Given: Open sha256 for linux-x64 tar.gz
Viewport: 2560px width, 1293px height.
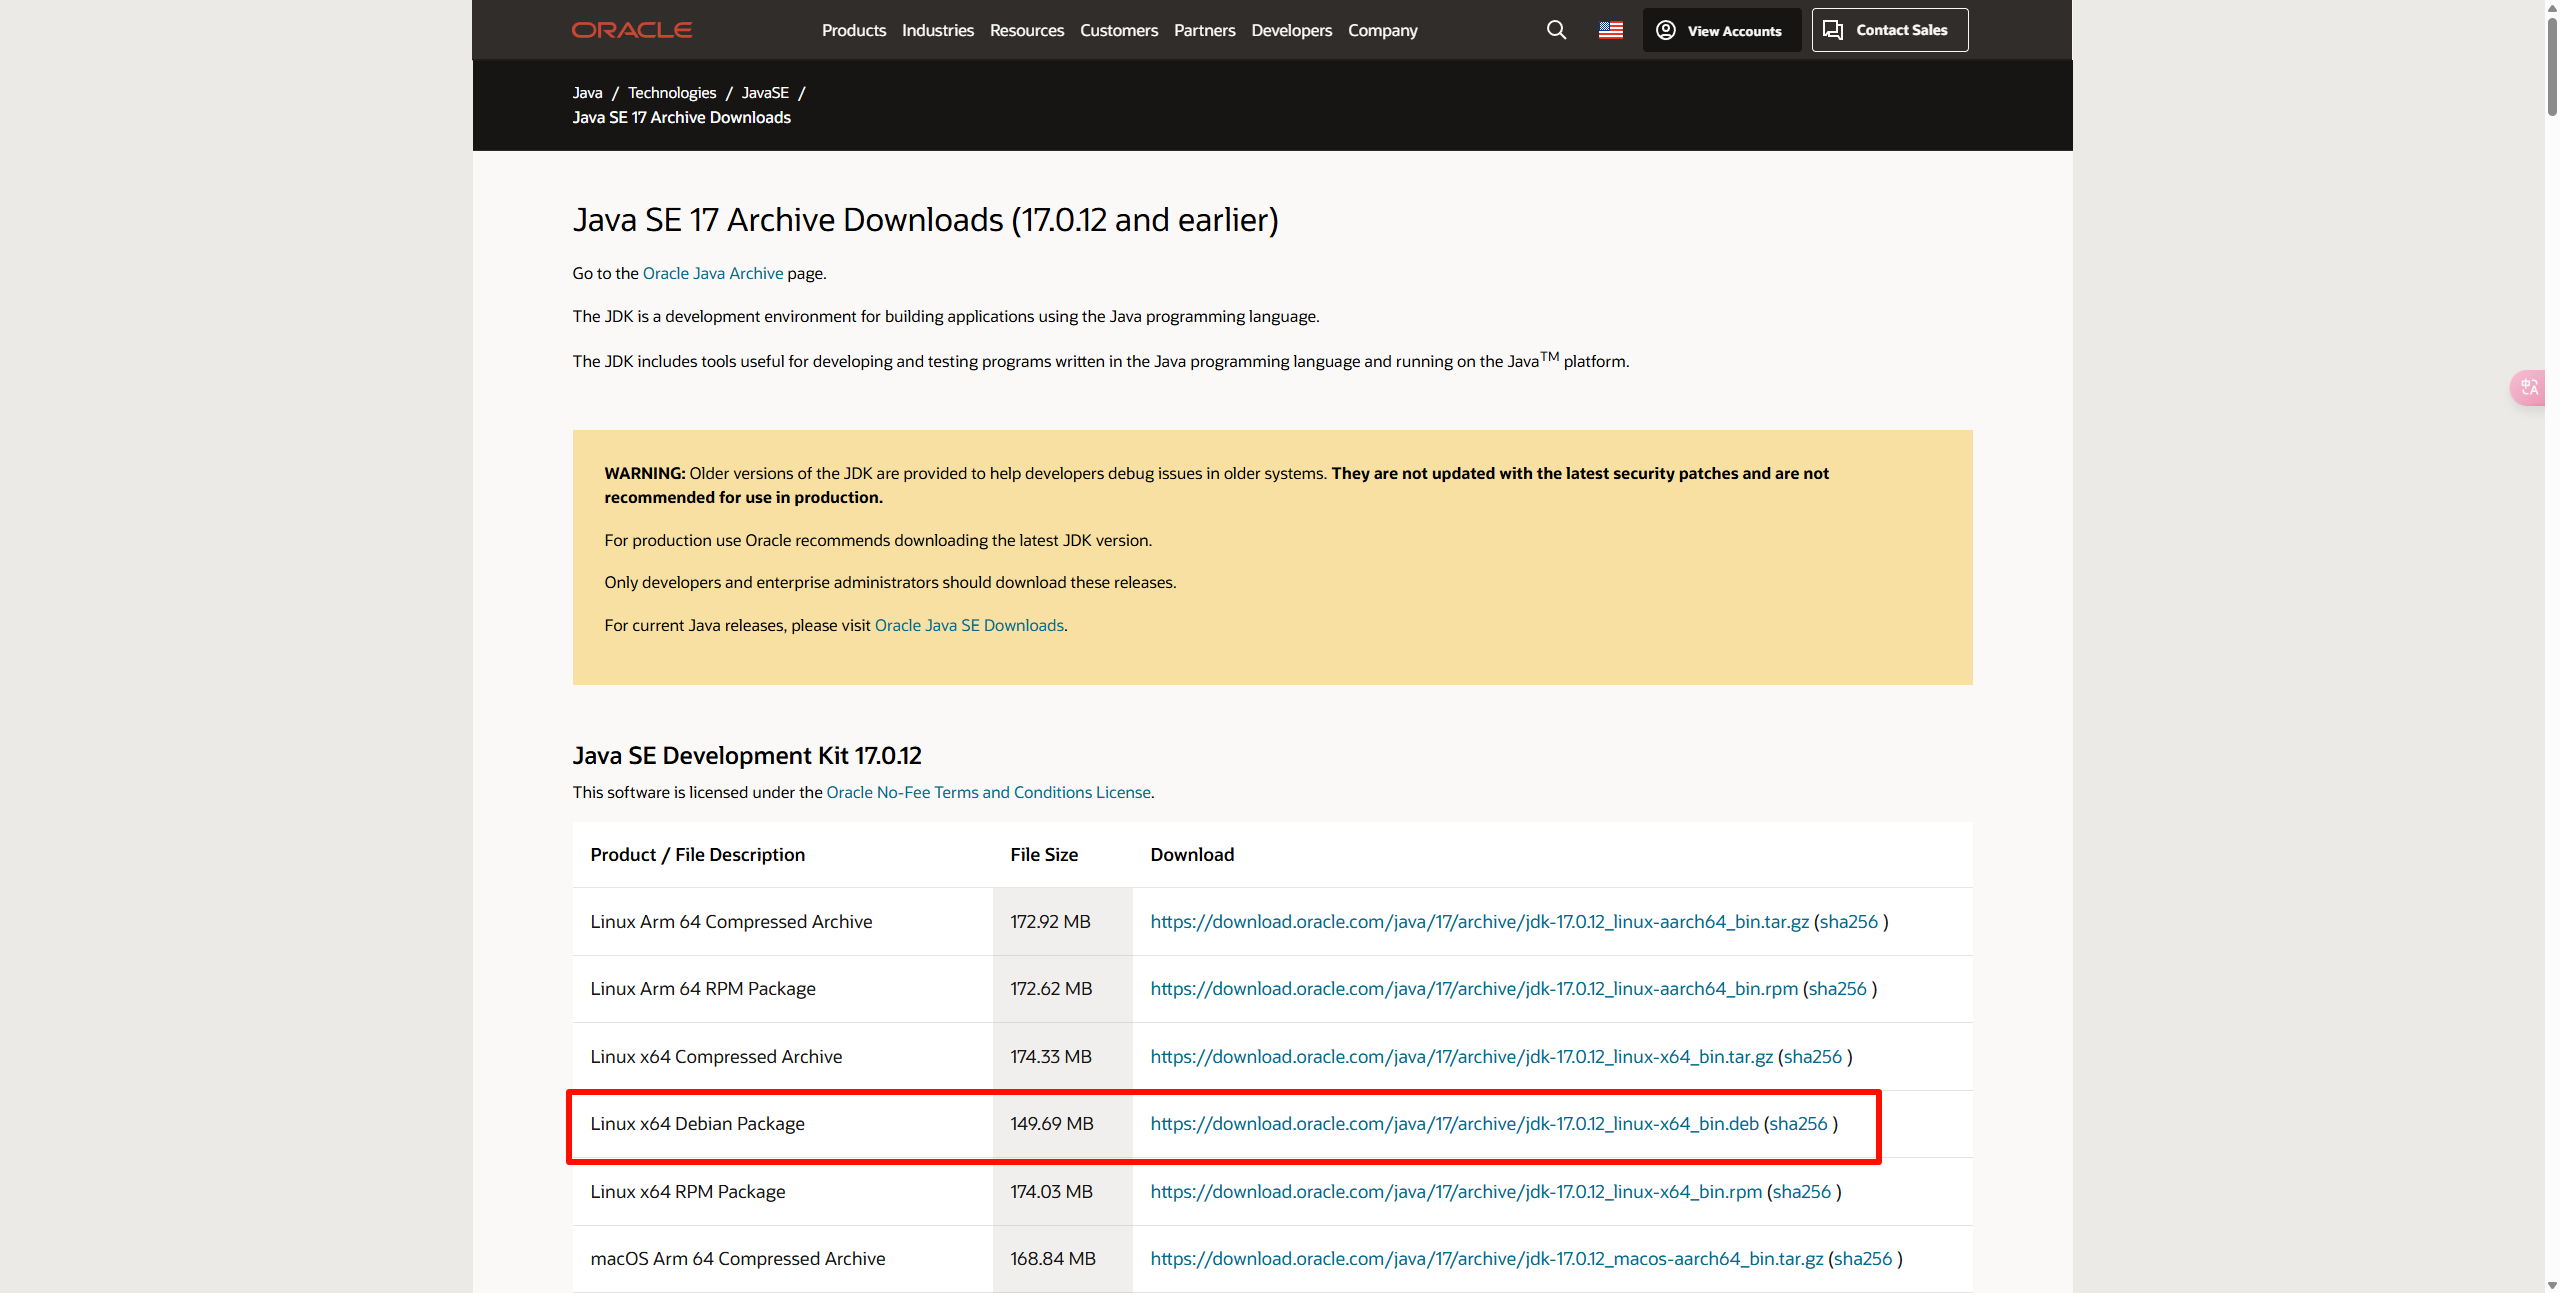Looking at the screenshot, I should coord(1812,1057).
